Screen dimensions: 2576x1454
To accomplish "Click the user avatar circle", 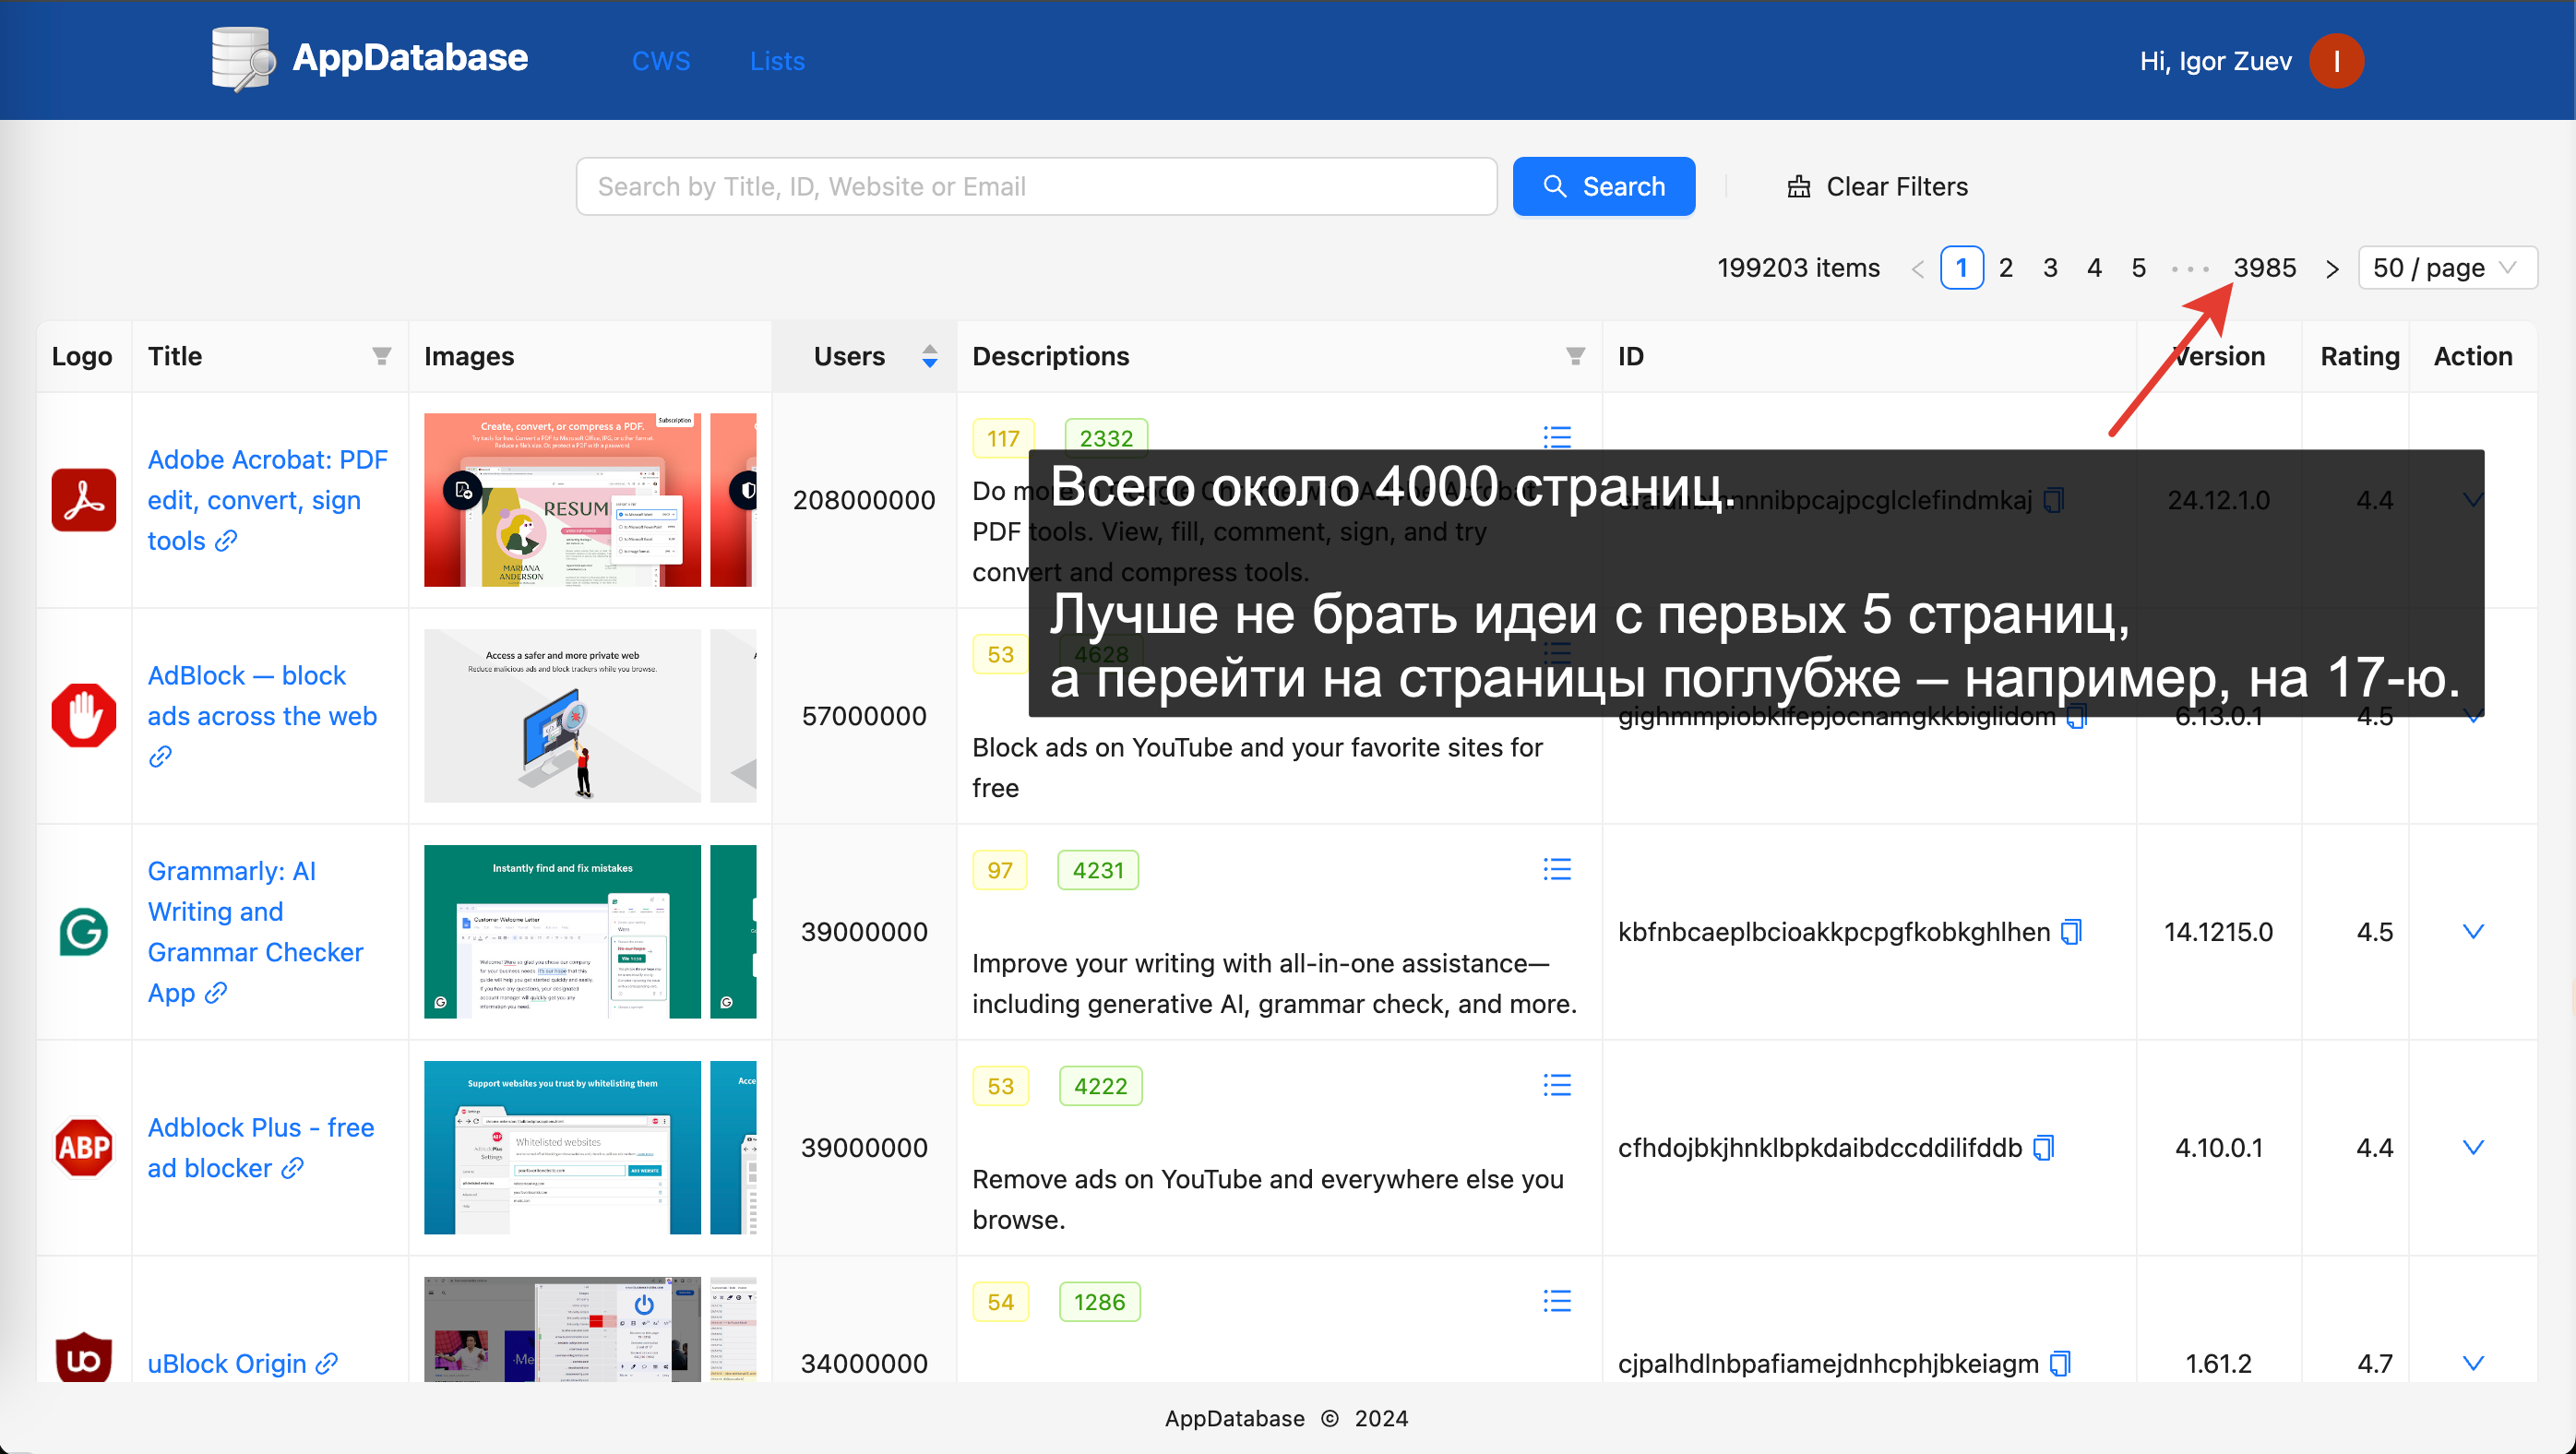I will (x=2336, y=61).
